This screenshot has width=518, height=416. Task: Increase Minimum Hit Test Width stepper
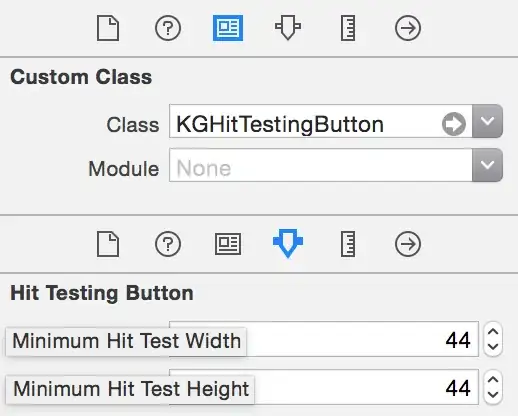[x=493, y=333]
